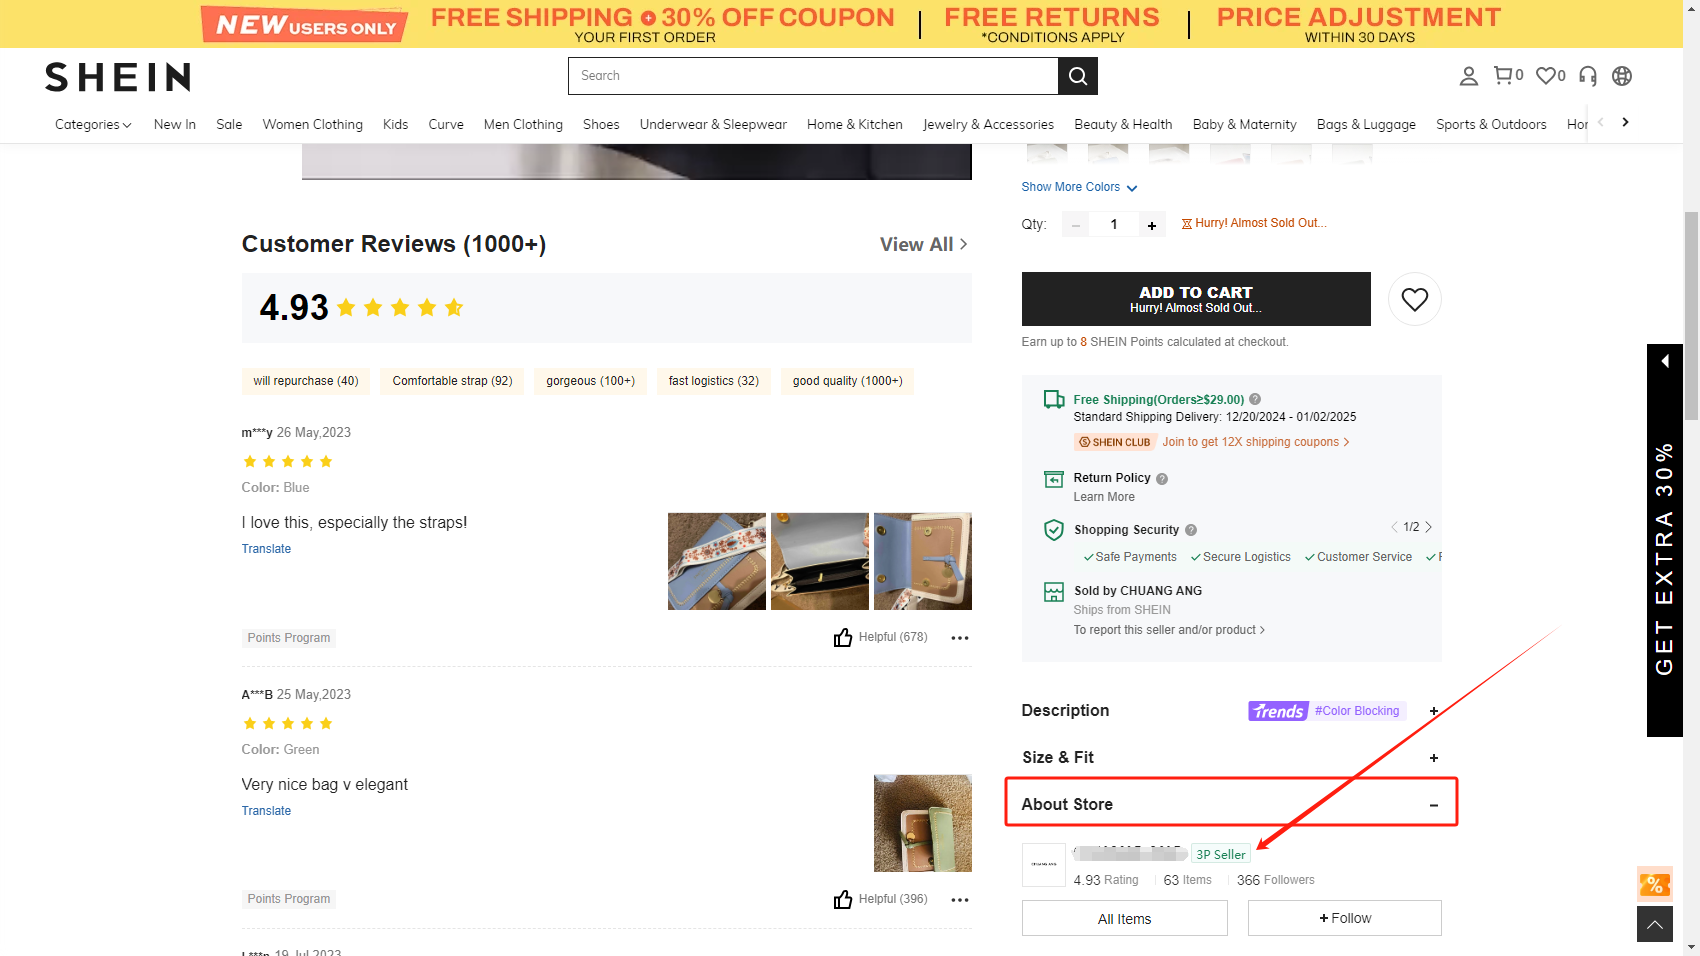The width and height of the screenshot is (1700, 956).
Task: Filter reviews by fast logistics tag
Action: [713, 381]
